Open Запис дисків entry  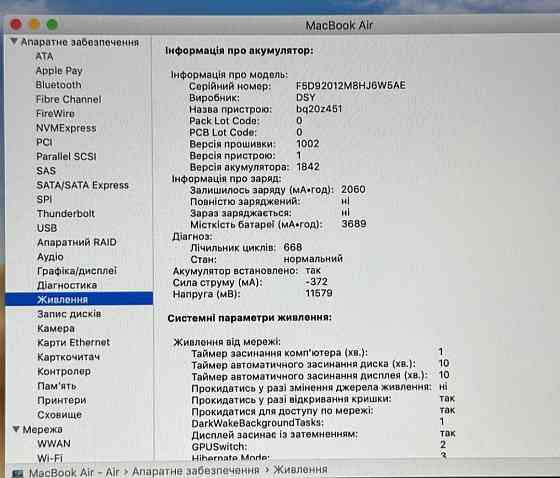pos(69,314)
